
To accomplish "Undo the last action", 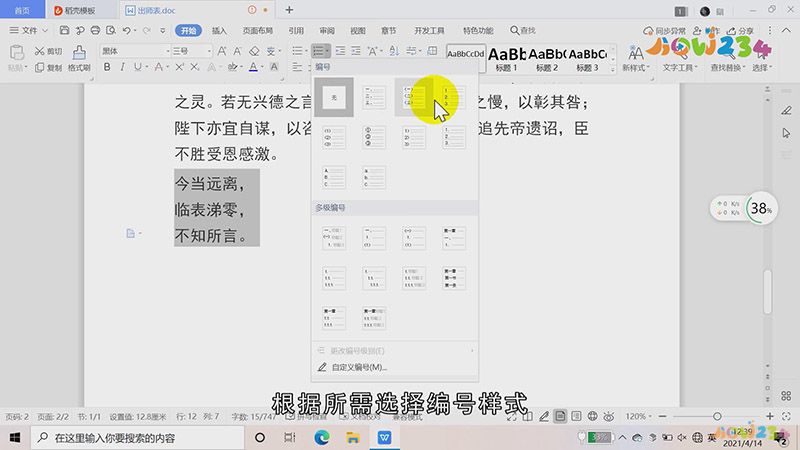I will [x=127, y=31].
